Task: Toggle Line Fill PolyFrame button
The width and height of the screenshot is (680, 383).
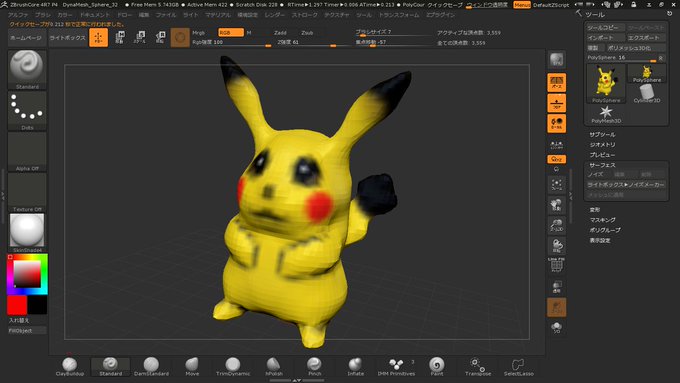Action: [x=556, y=265]
